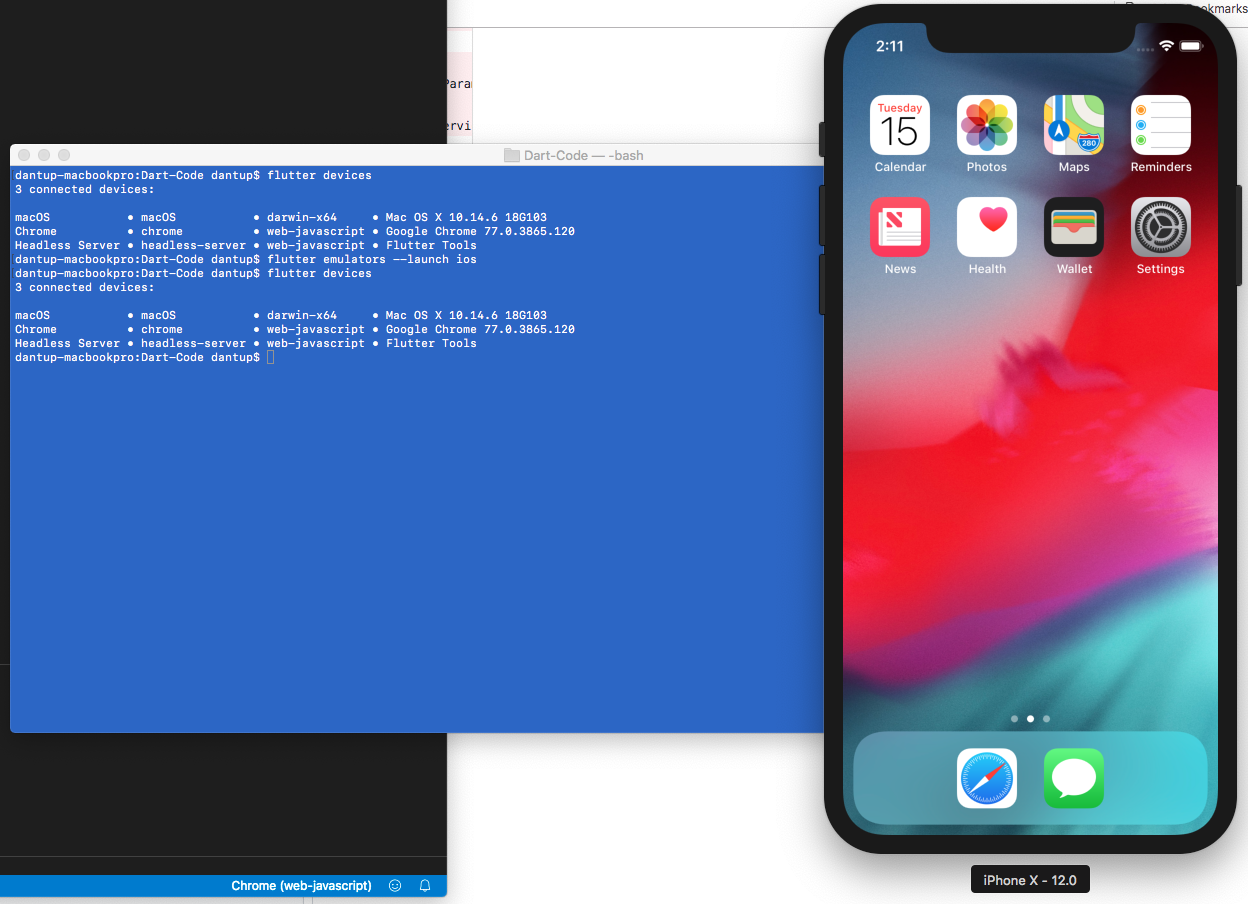
Task: Click the 'flutter emulators --launch ios' command line
Action: 372,259
